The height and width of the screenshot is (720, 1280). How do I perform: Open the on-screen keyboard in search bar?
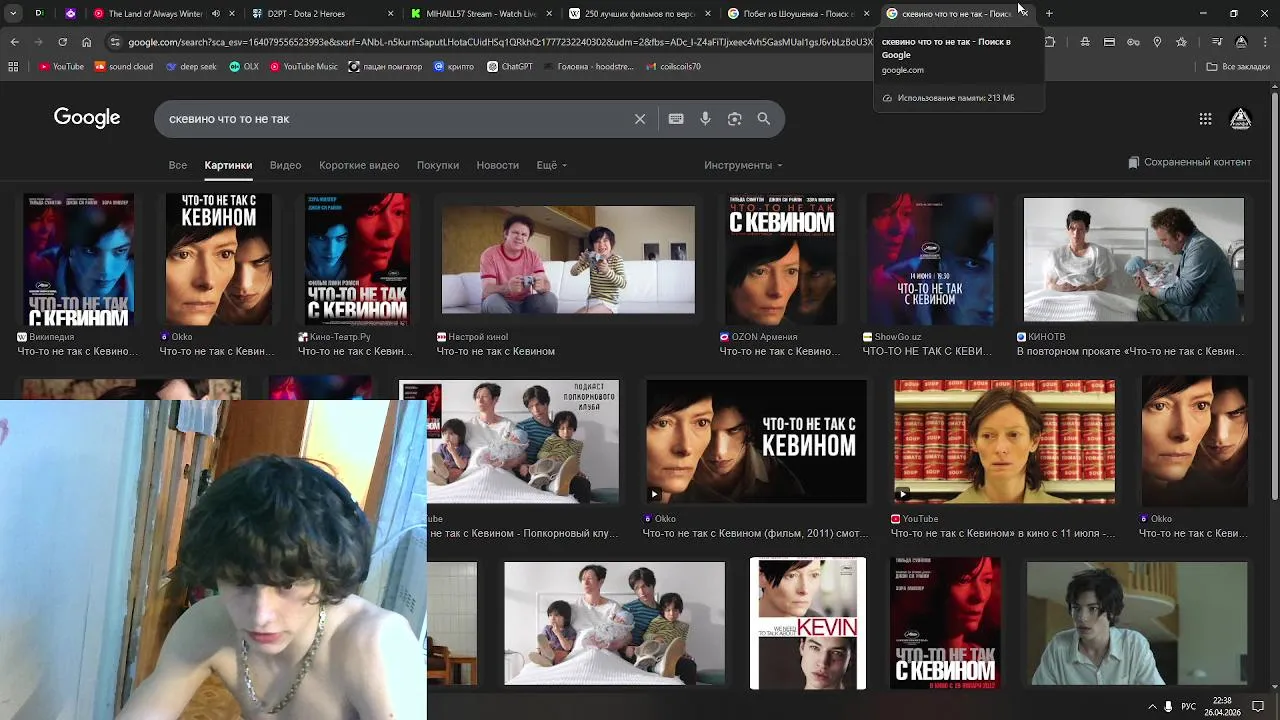(x=676, y=119)
